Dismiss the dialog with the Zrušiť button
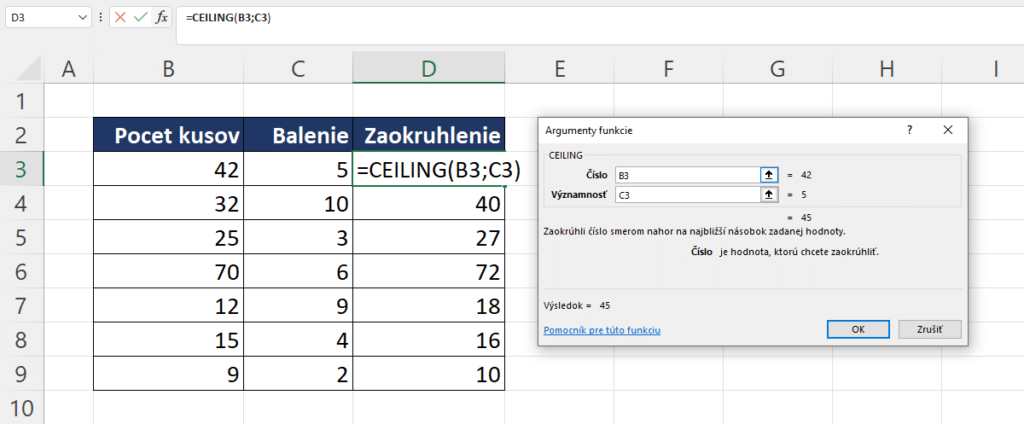Viewport: 1024px width, 424px height. click(930, 329)
